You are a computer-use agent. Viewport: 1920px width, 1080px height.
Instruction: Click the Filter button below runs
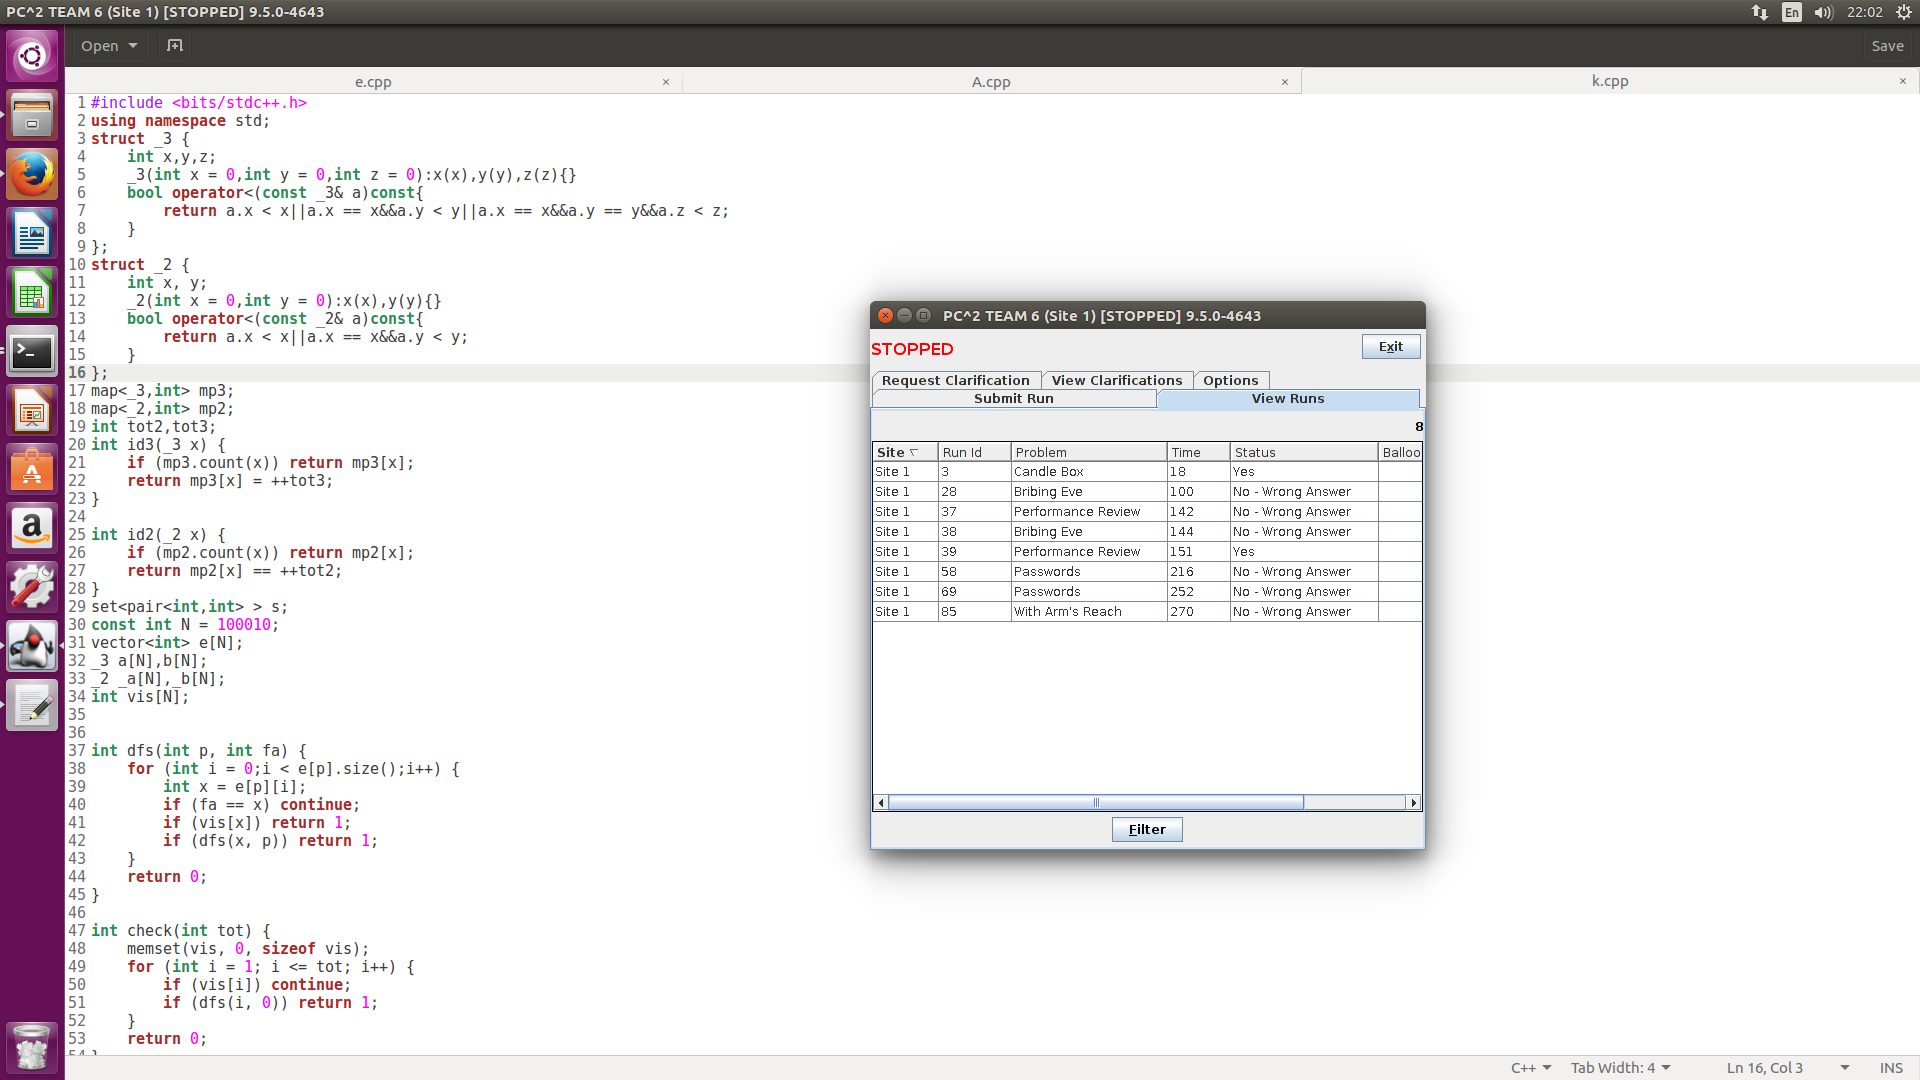[1146, 829]
